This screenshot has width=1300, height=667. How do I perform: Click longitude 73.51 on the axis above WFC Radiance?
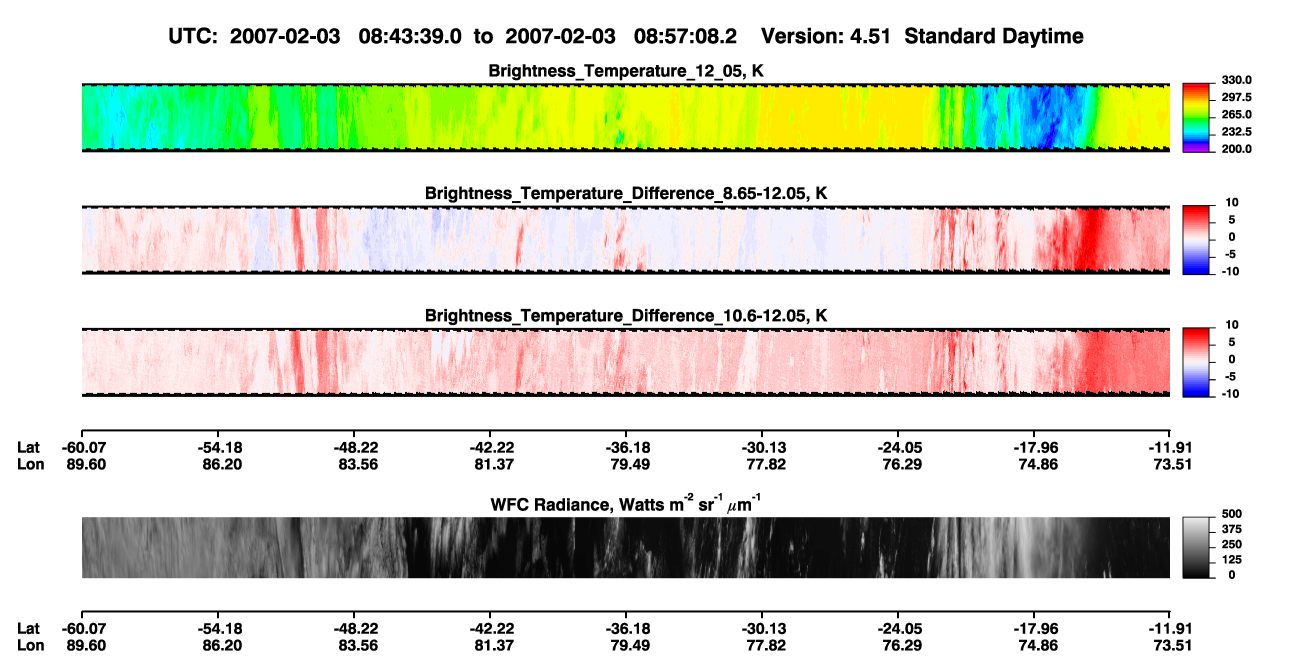1170,464
